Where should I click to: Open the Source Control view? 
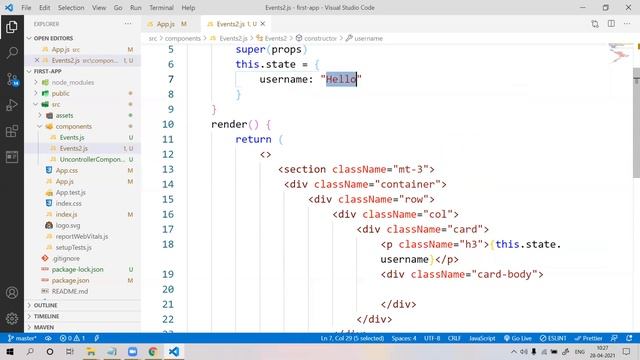tap(12, 79)
